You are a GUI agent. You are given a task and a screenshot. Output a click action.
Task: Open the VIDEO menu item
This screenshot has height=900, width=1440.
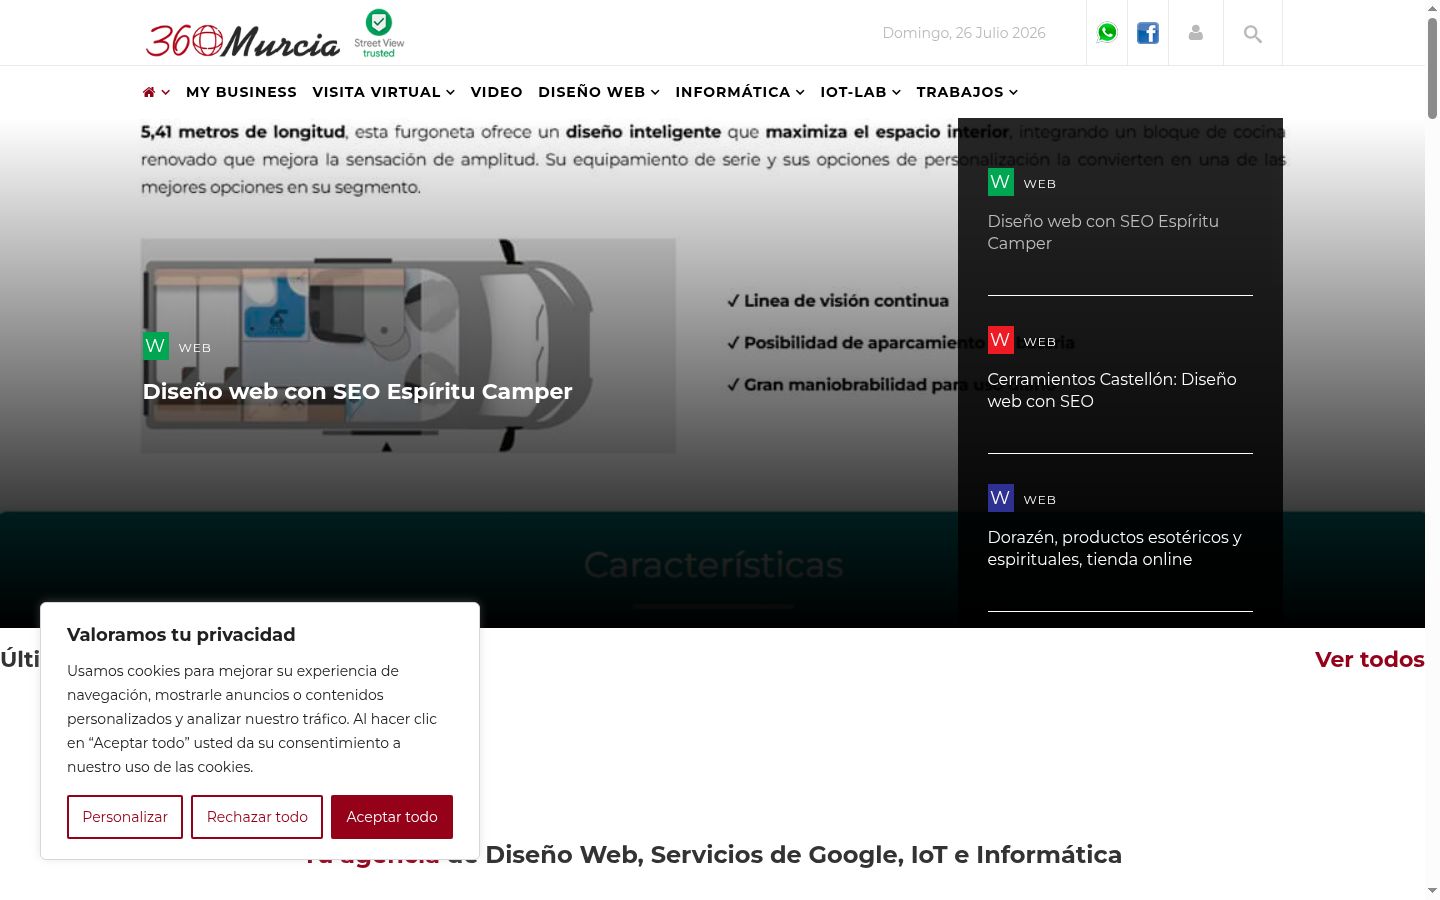[497, 92]
